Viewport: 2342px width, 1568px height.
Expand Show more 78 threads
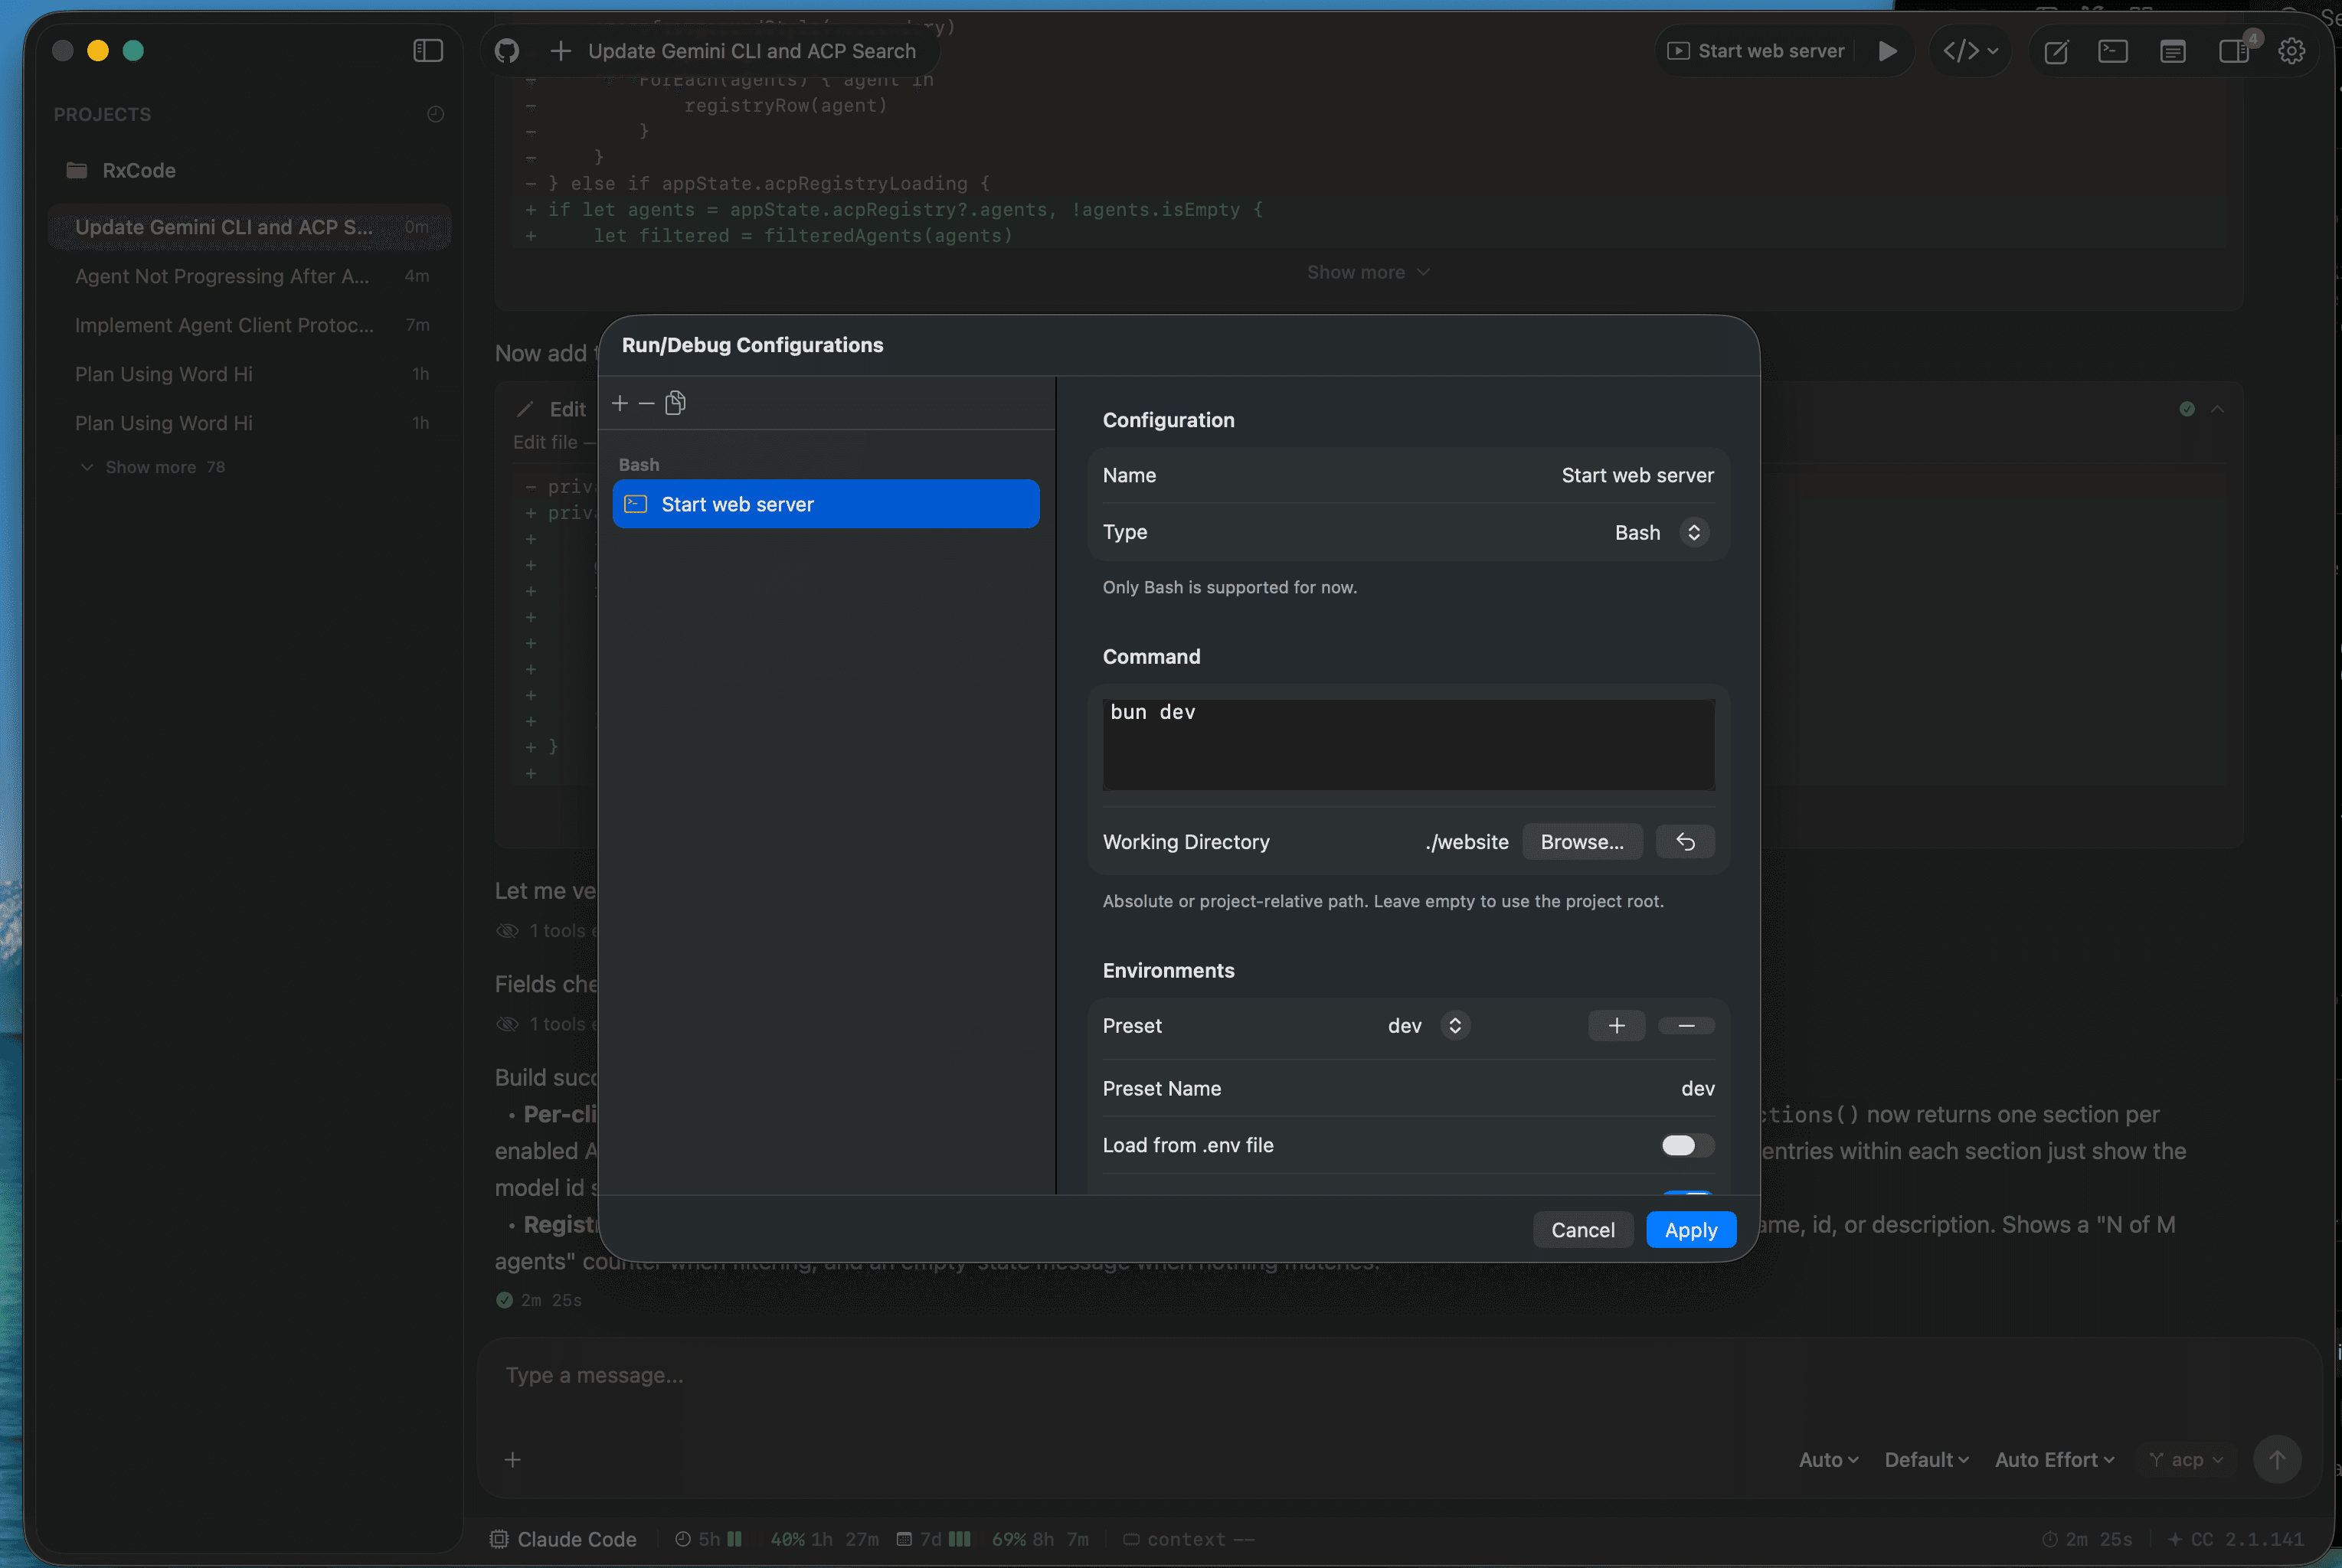click(153, 467)
